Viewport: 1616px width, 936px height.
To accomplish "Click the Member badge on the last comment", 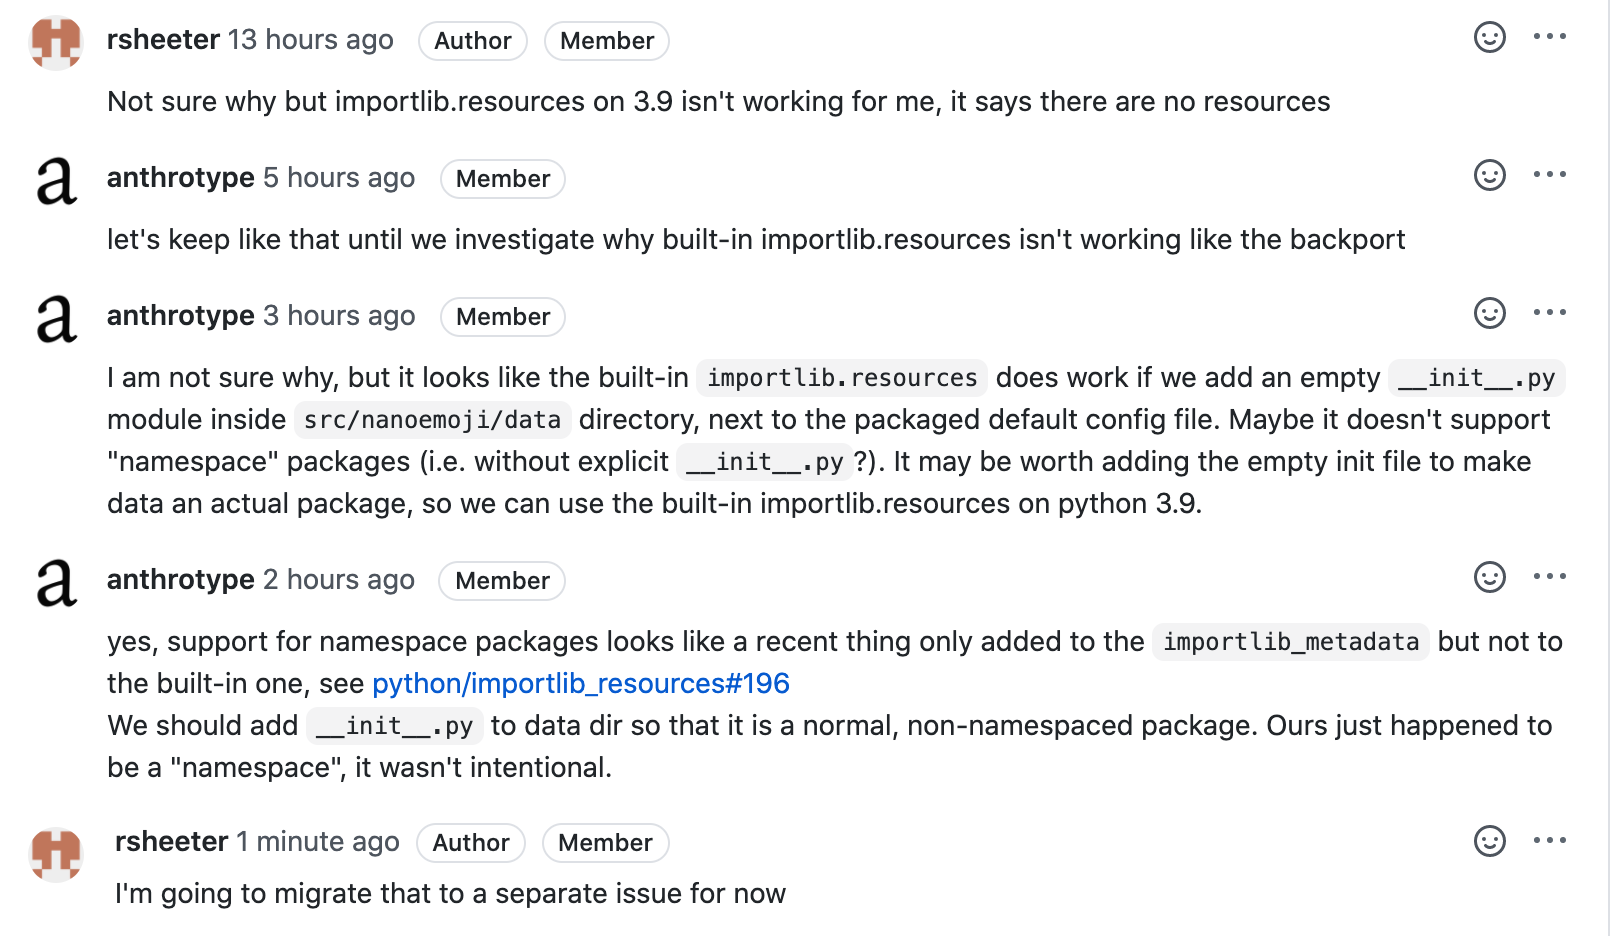I will 605,843.
